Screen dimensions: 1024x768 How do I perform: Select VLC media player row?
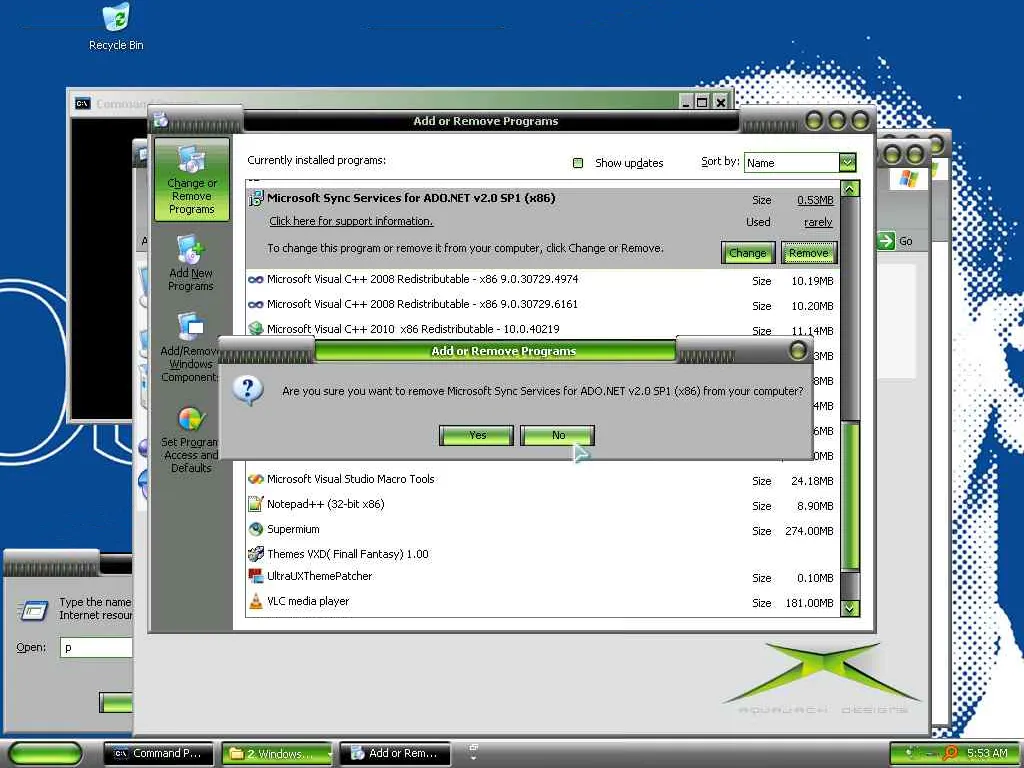click(x=542, y=601)
